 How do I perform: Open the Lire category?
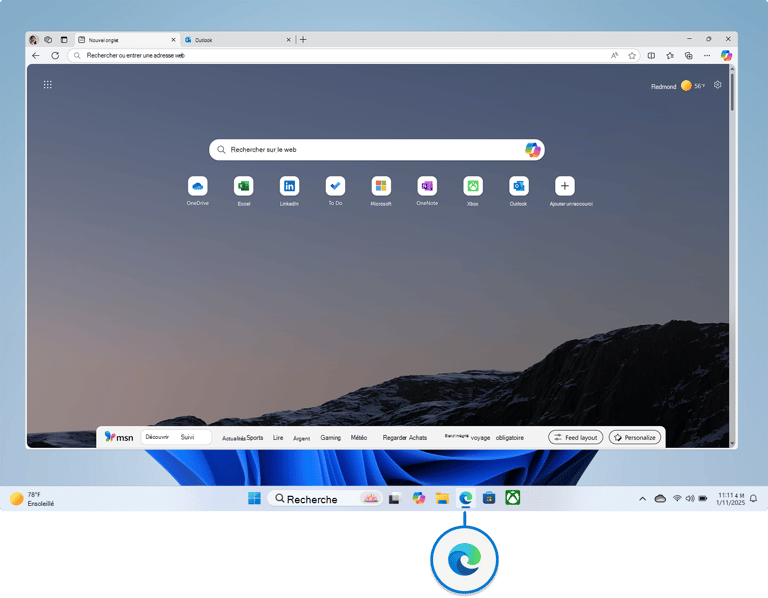pyautogui.click(x=278, y=437)
